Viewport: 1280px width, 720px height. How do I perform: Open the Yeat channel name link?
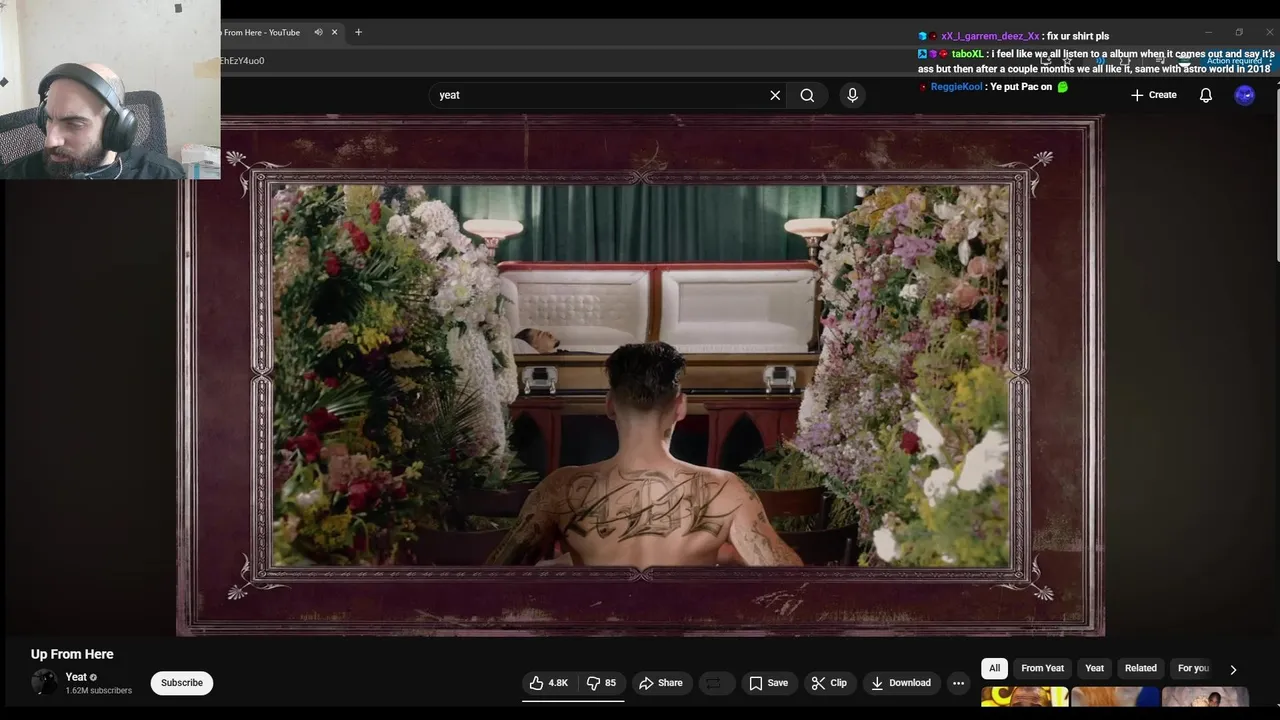click(x=76, y=677)
